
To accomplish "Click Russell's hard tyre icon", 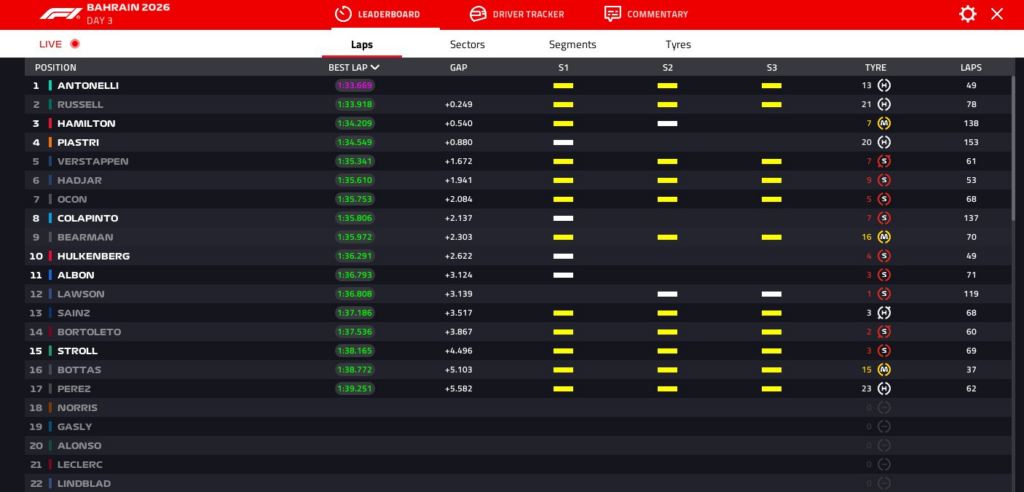I will [884, 105].
